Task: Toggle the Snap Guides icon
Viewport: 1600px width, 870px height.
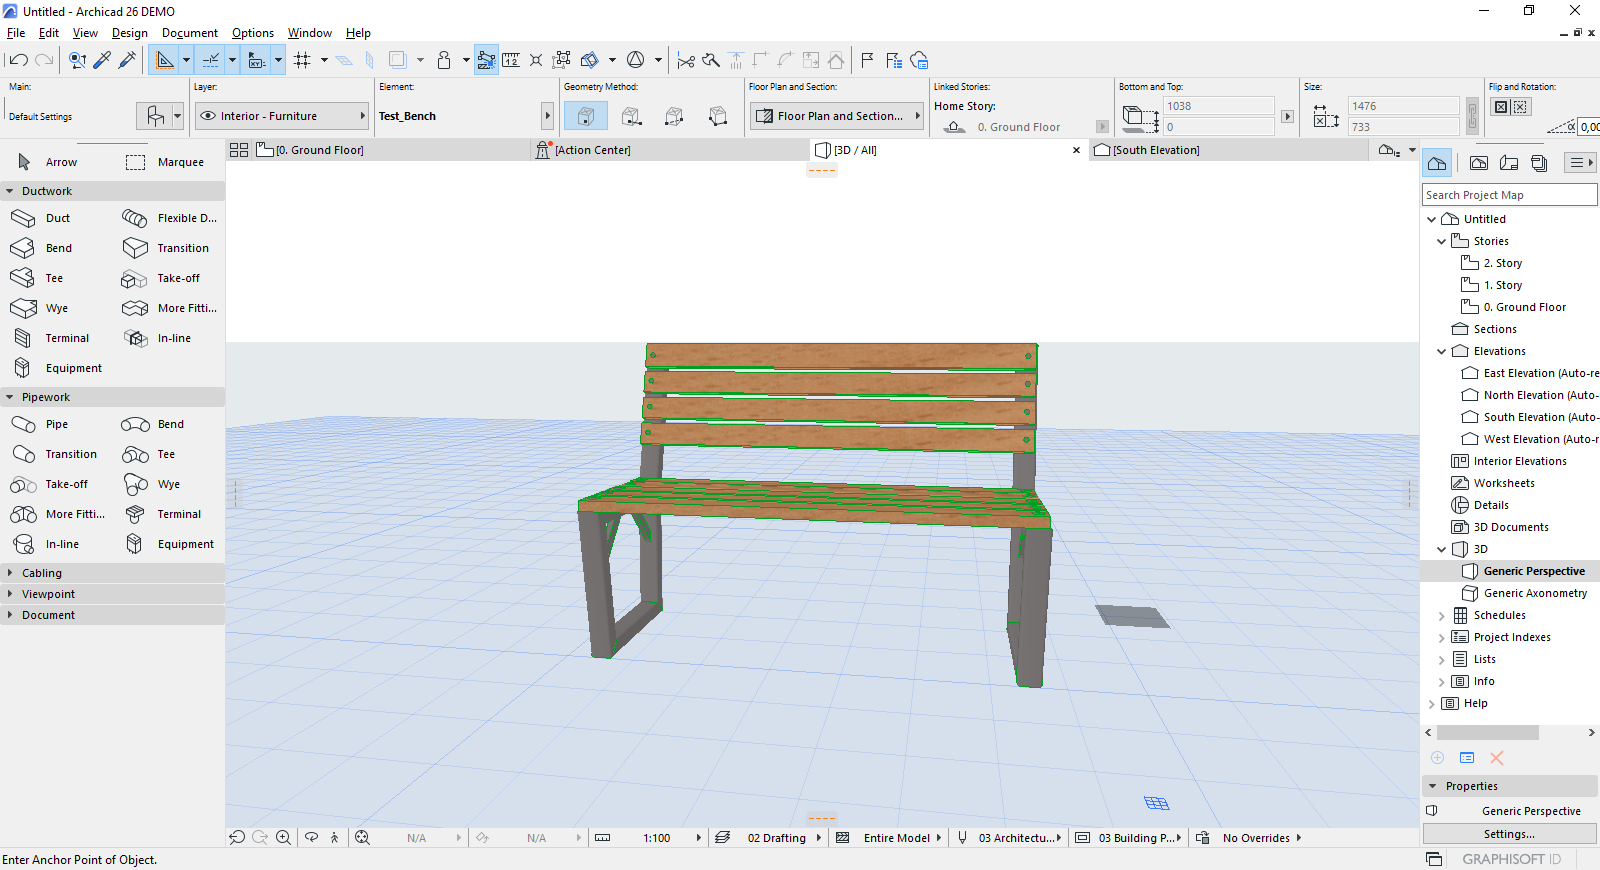Action: coord(211,60)
